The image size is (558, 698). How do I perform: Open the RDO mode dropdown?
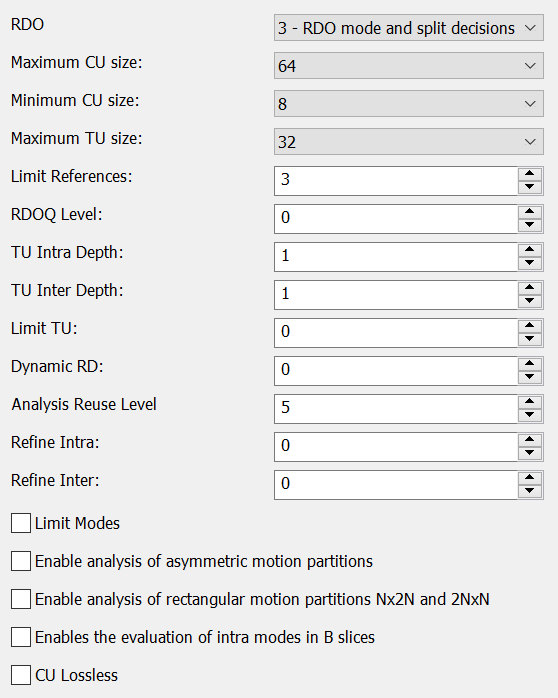pyautogui.click(x=408, y=28)
